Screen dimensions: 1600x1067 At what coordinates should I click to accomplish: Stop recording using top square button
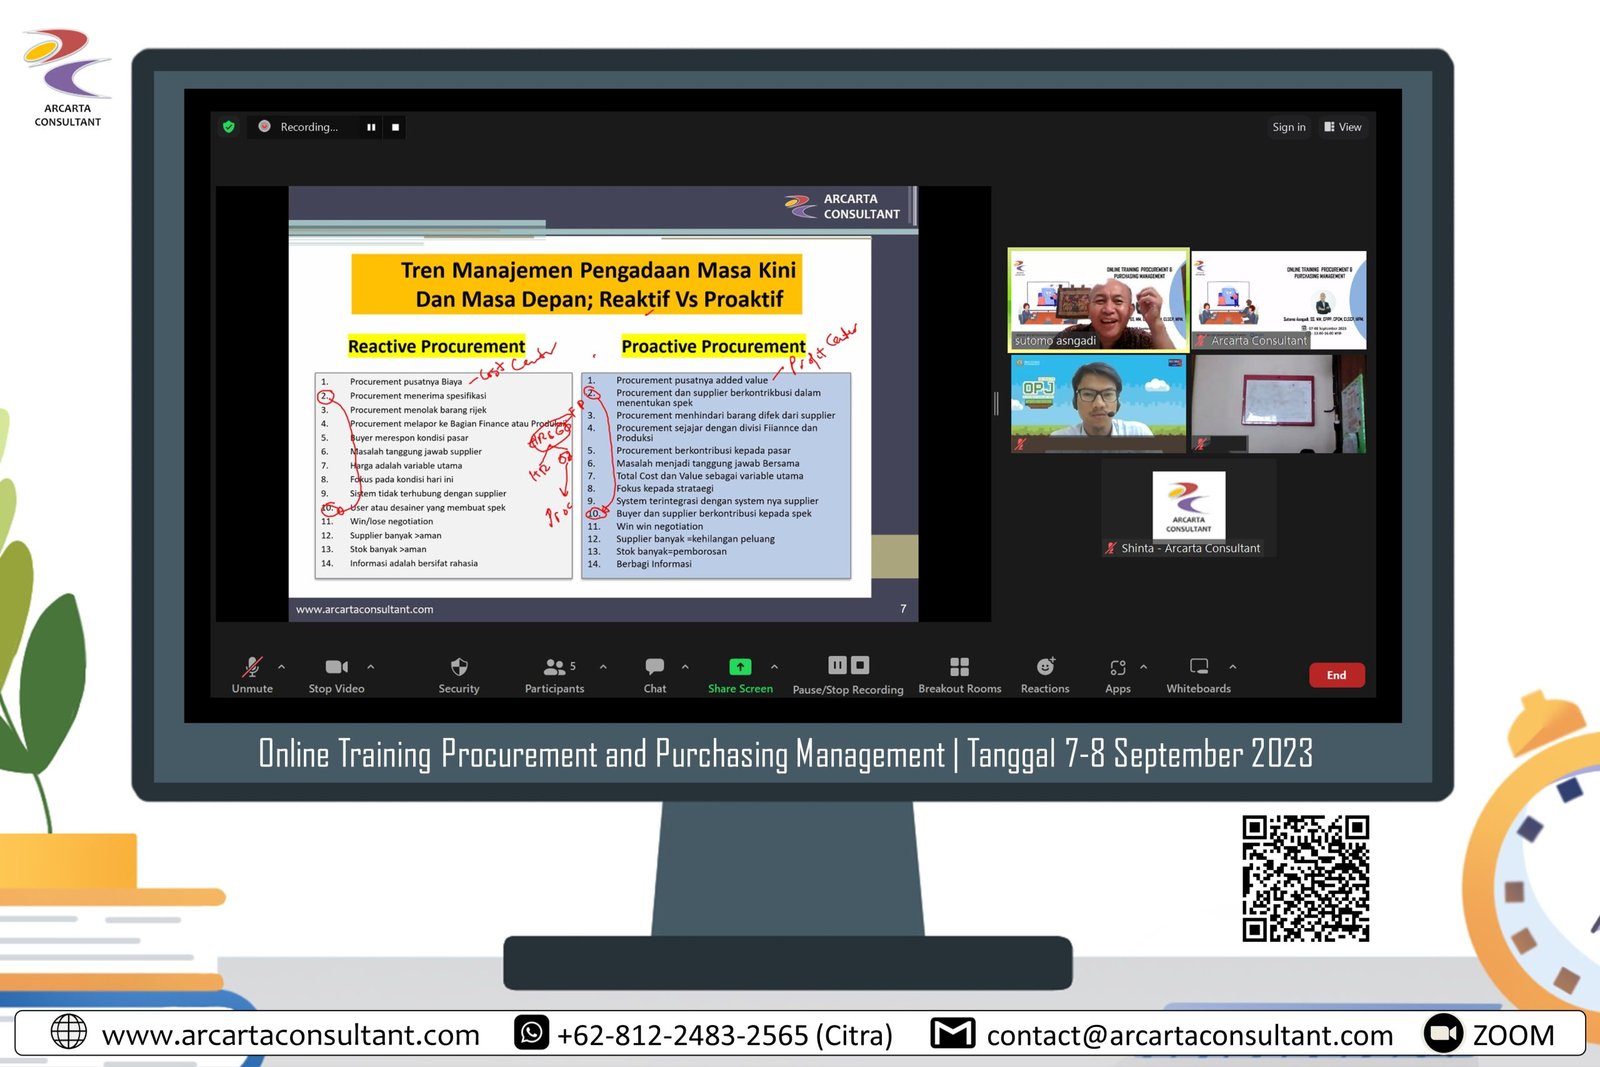[x=396, y=127]
